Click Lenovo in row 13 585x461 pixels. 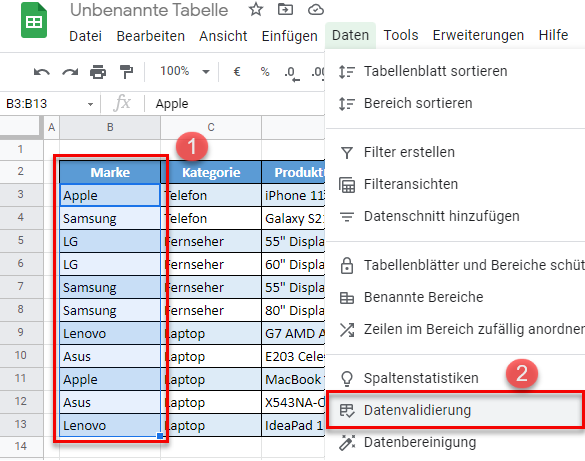[110, 426]
